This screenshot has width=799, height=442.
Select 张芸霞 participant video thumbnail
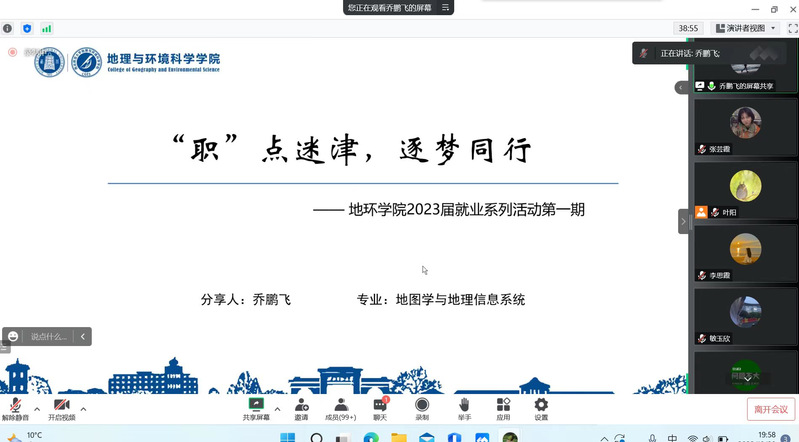(x=745, y=124)
